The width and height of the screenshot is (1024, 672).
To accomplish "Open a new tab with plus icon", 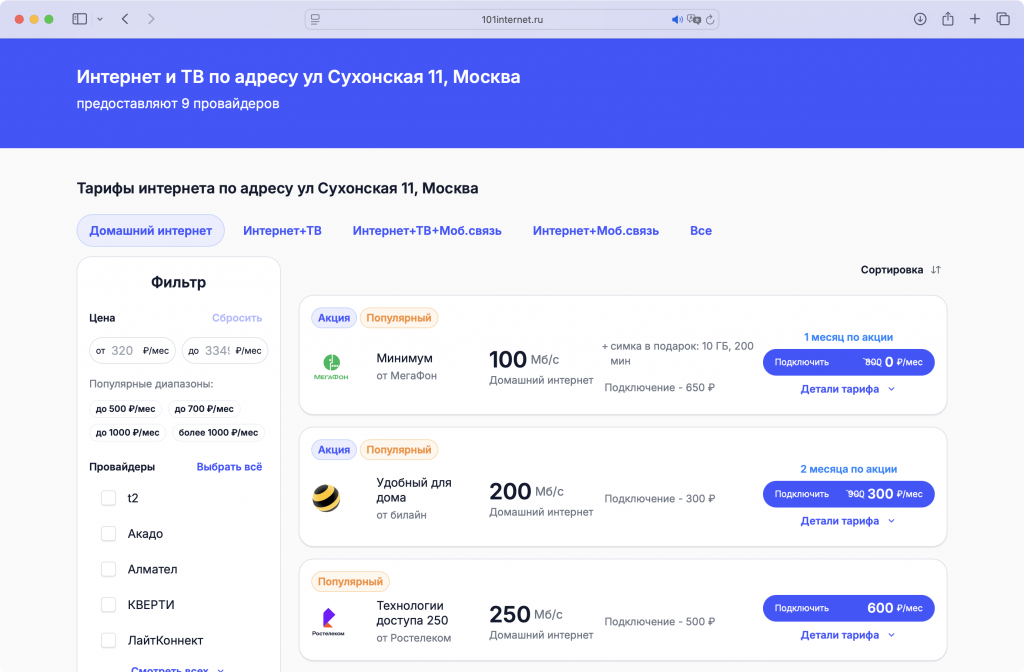I will coord(975,19).
